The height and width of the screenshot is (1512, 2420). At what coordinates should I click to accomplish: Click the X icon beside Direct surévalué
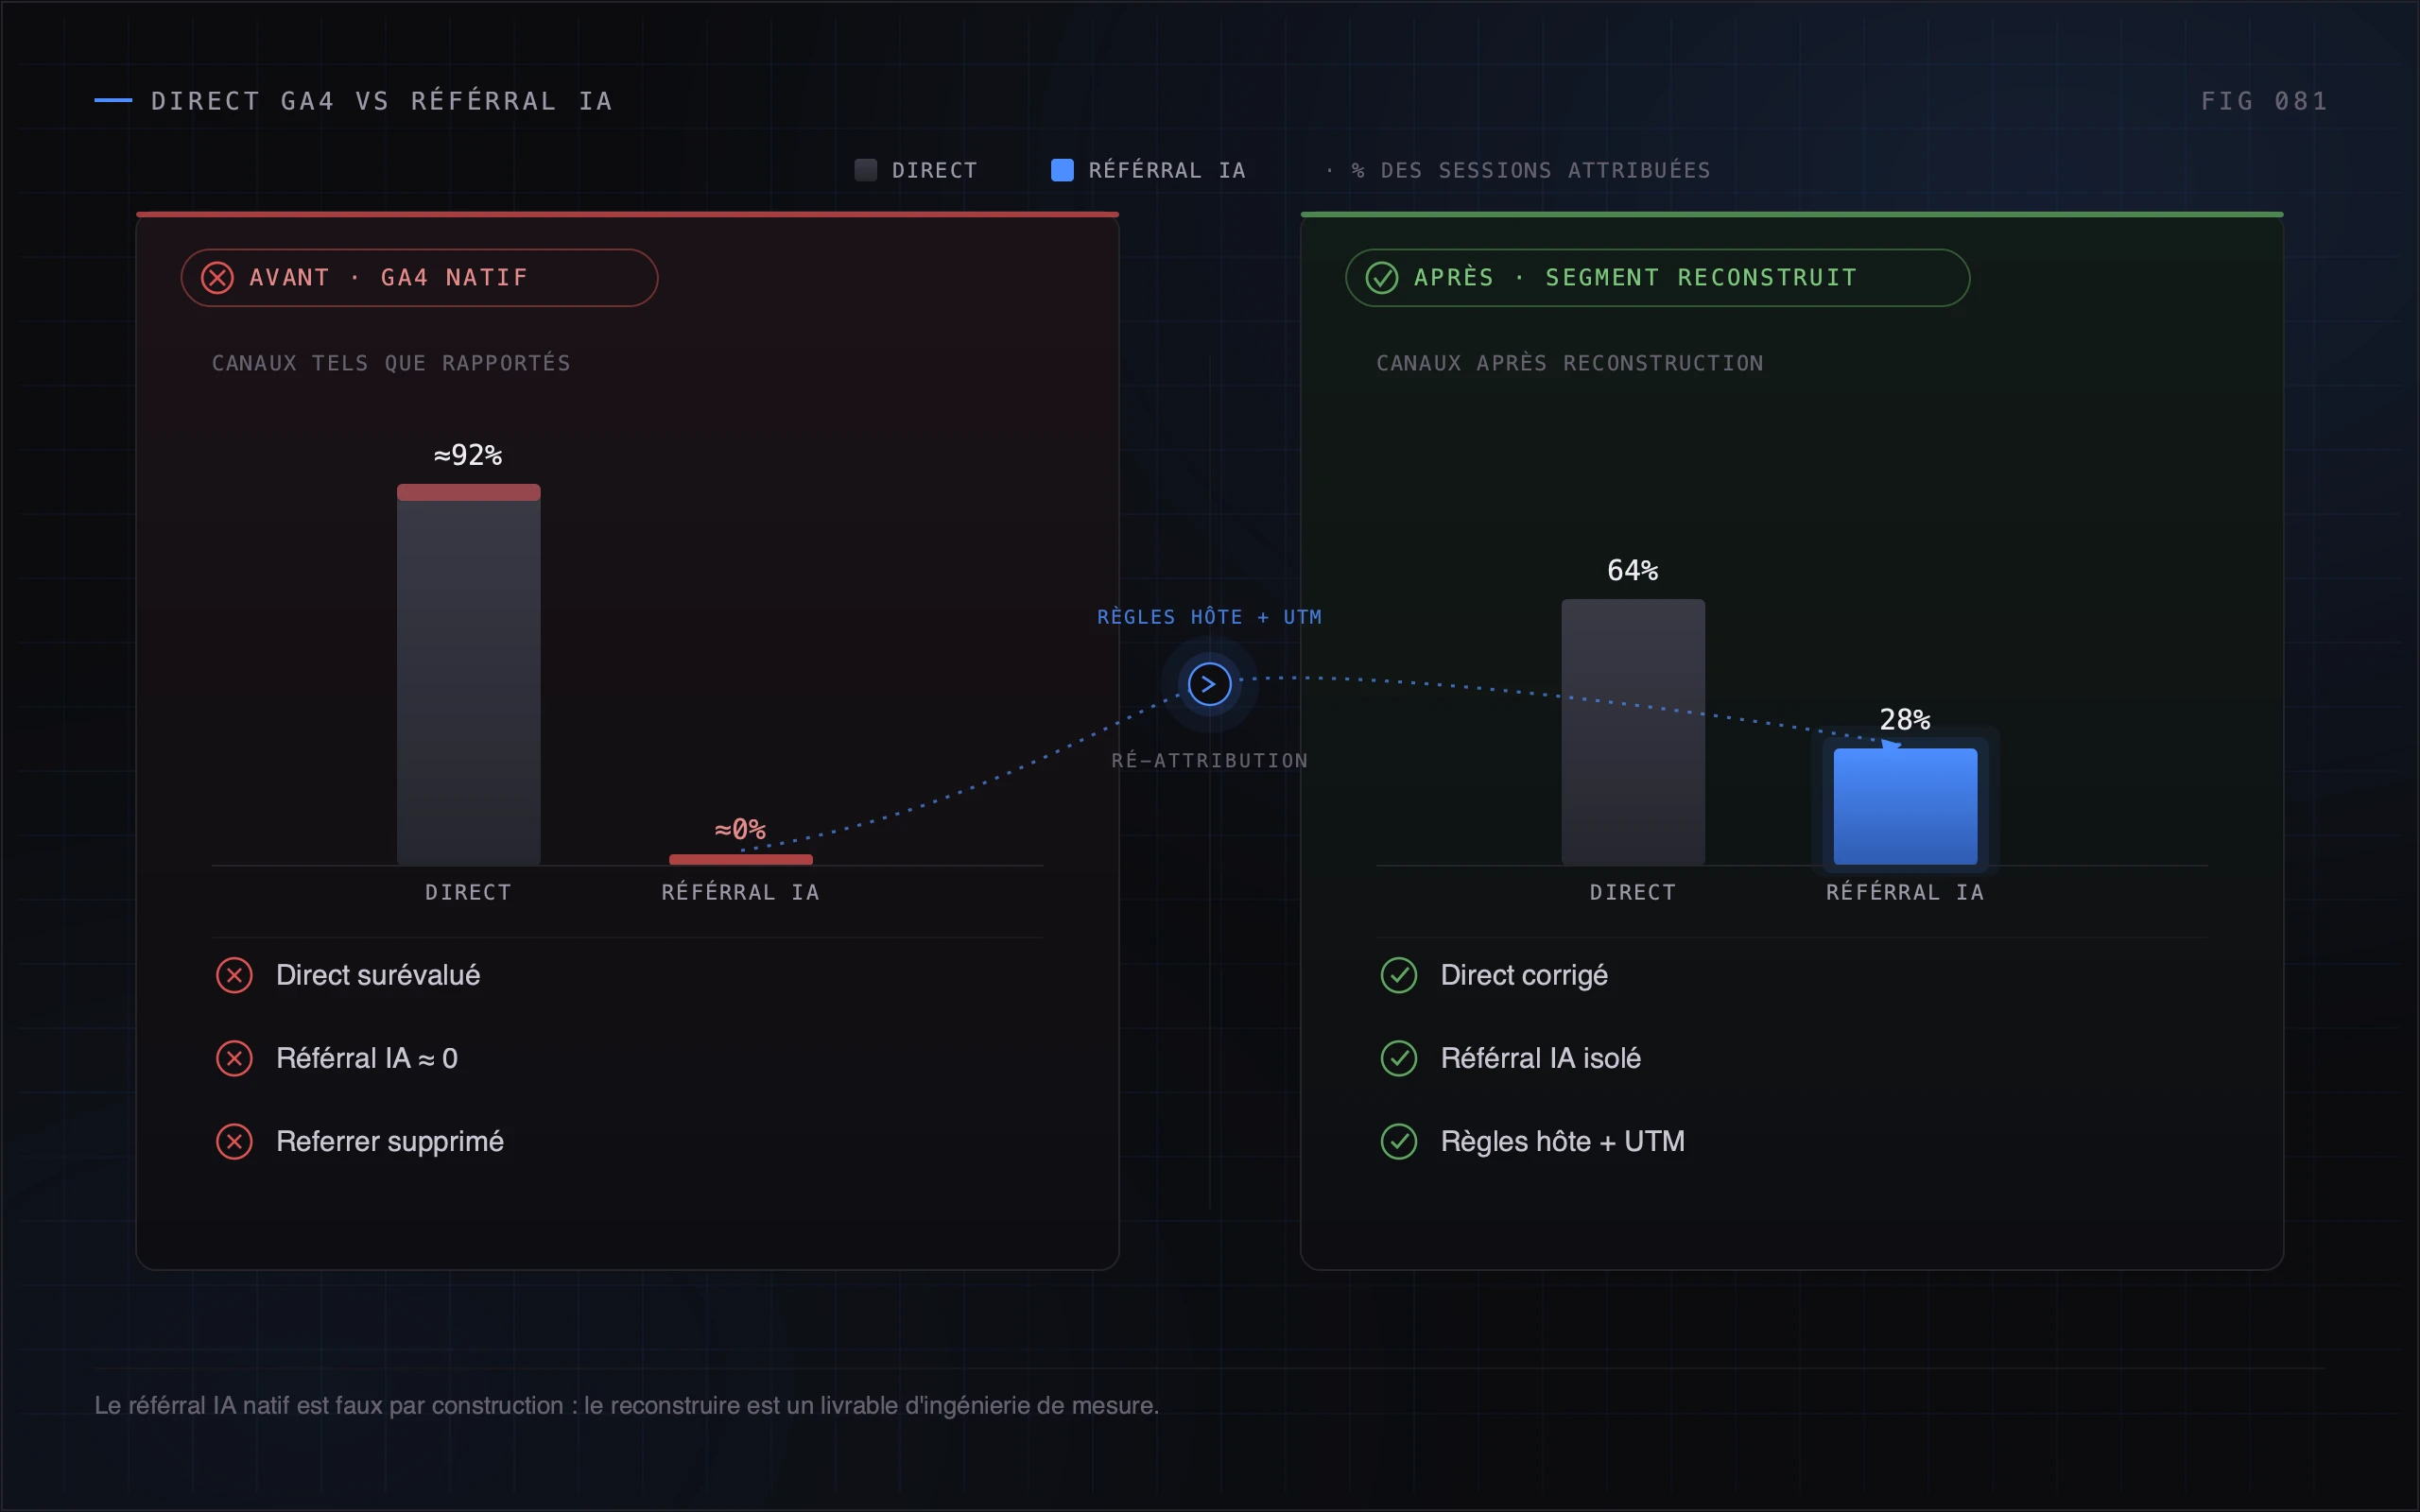[x=234, y=975]
